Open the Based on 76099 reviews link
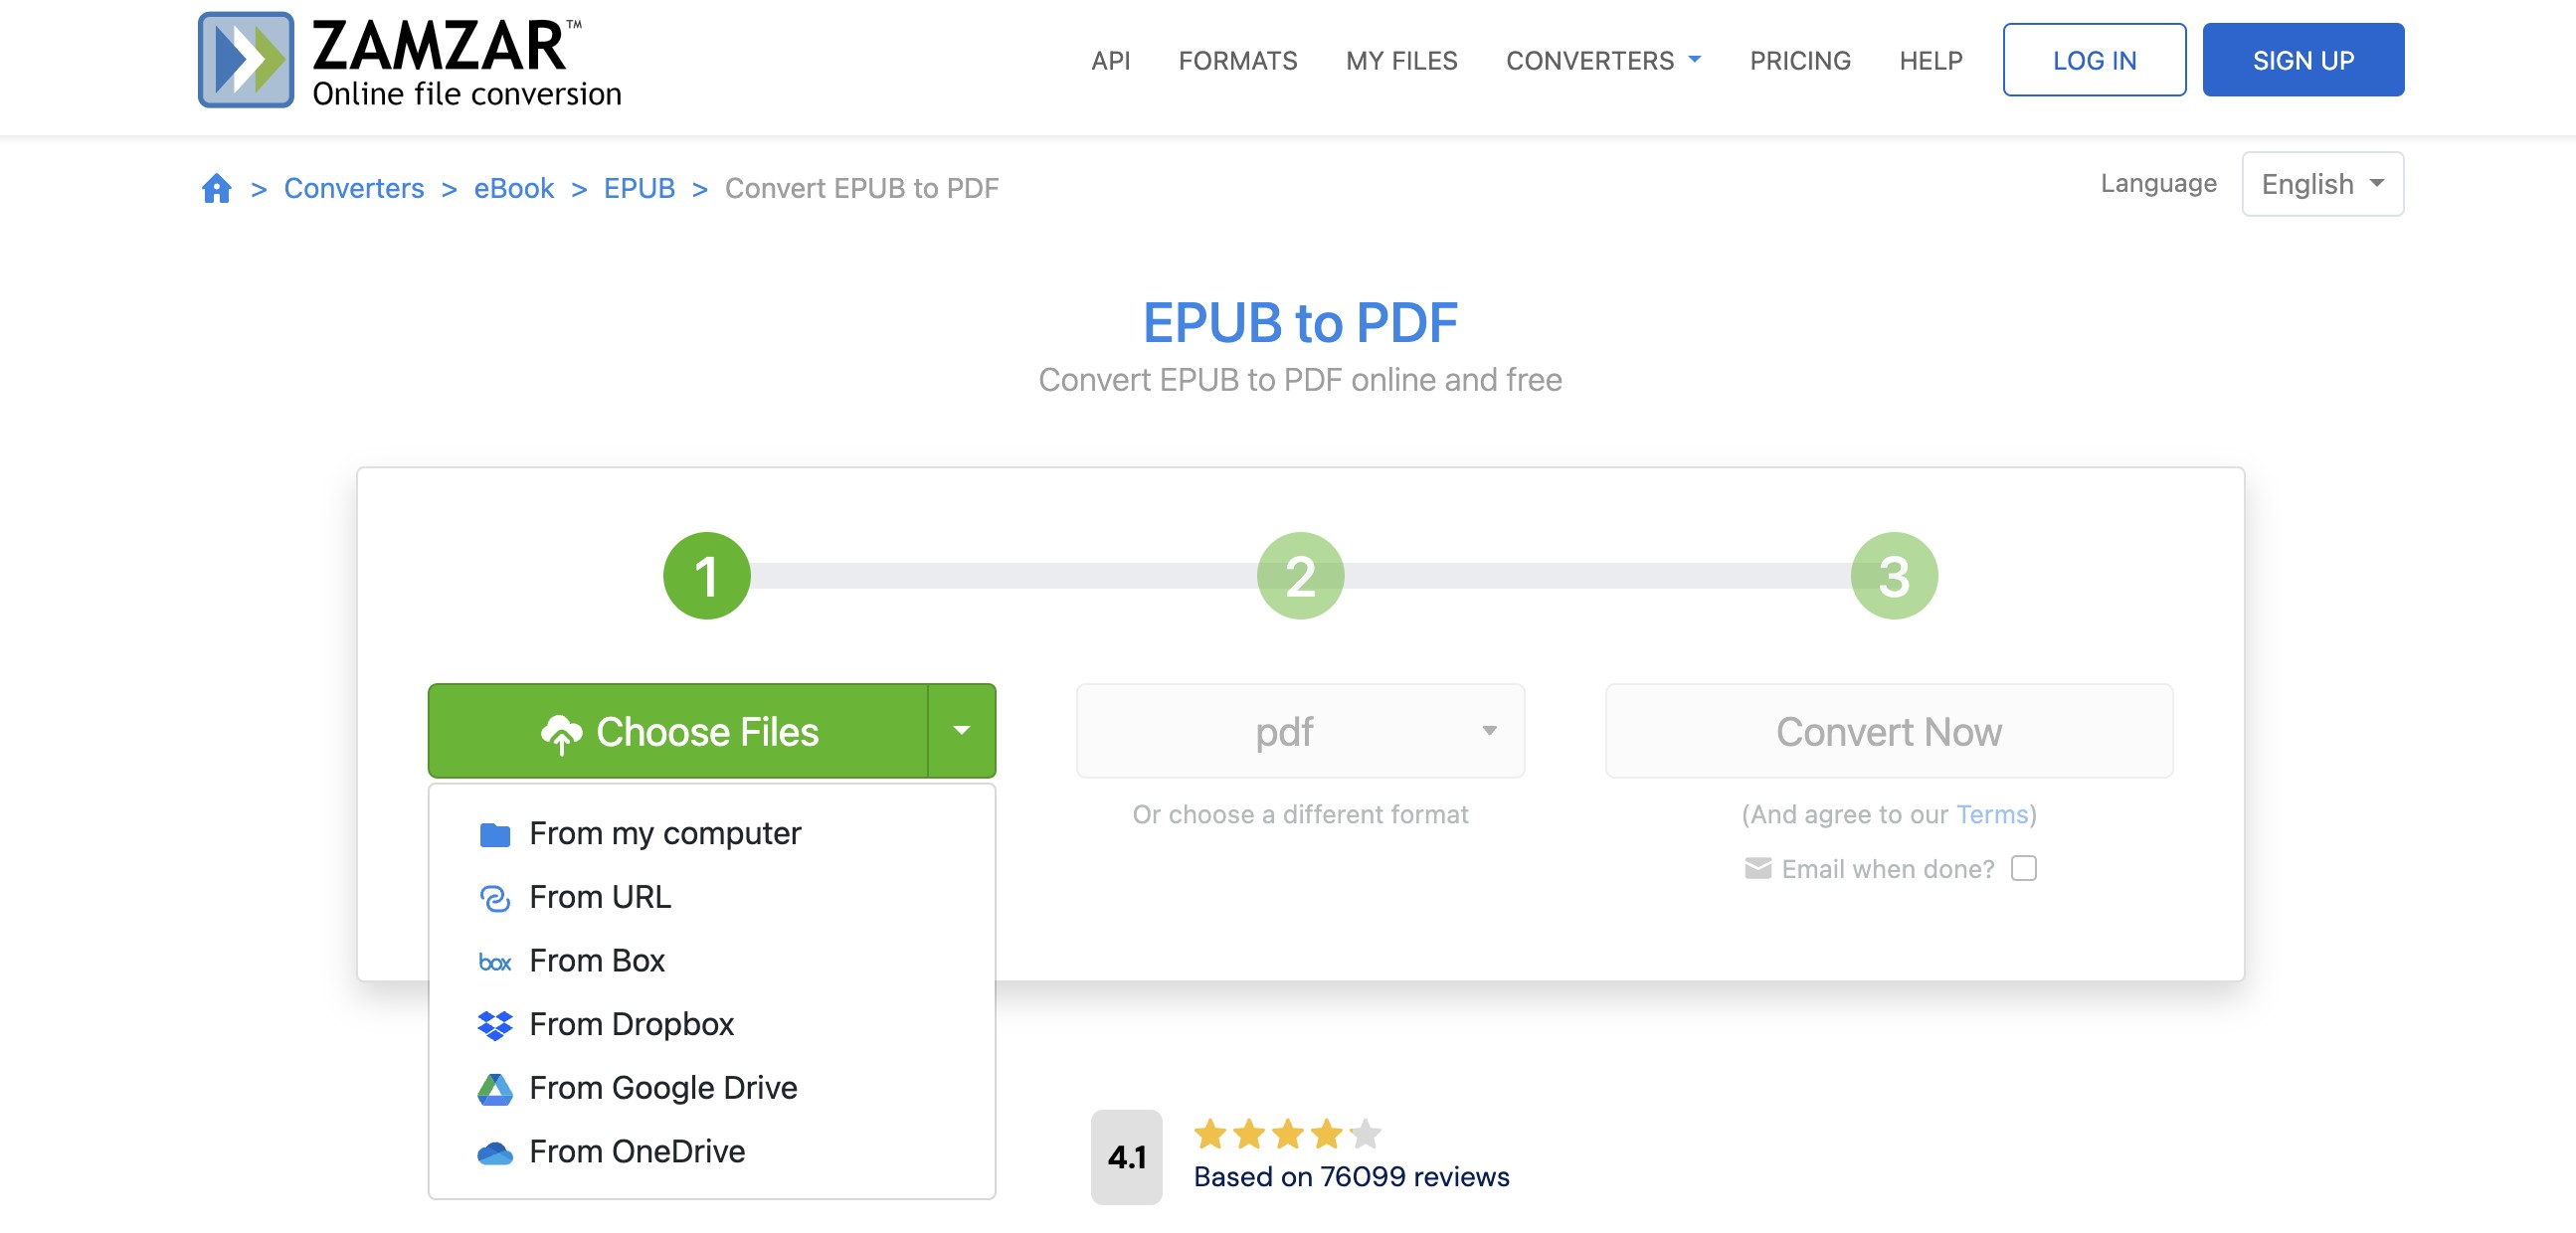Image resolution: width=2576 pixels, height=1233 pixels. pyautogui.click(x=1351, y=1177)
